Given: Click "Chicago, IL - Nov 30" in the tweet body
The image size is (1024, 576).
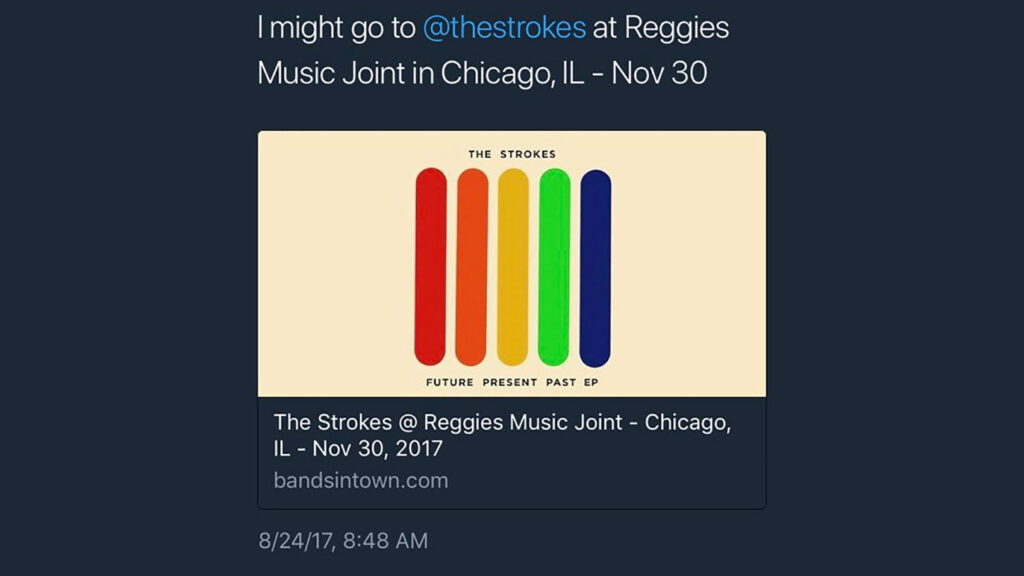Looking at the screenshot, I should pos(575,73).
